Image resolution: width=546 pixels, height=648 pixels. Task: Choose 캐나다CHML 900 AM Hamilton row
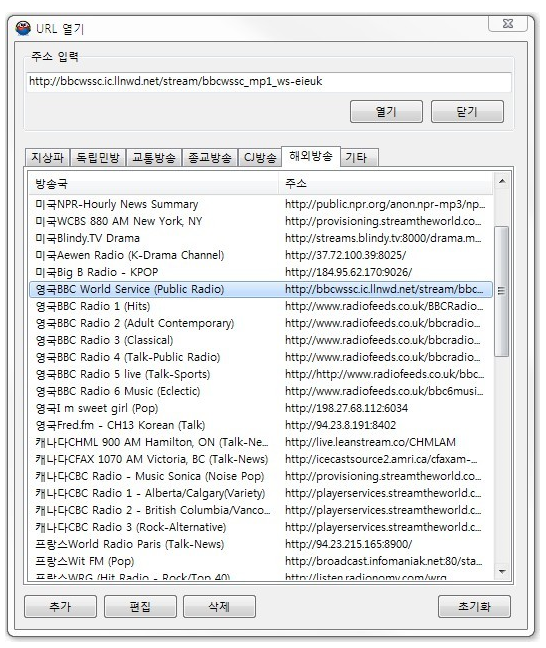click(x=261, y=442)
